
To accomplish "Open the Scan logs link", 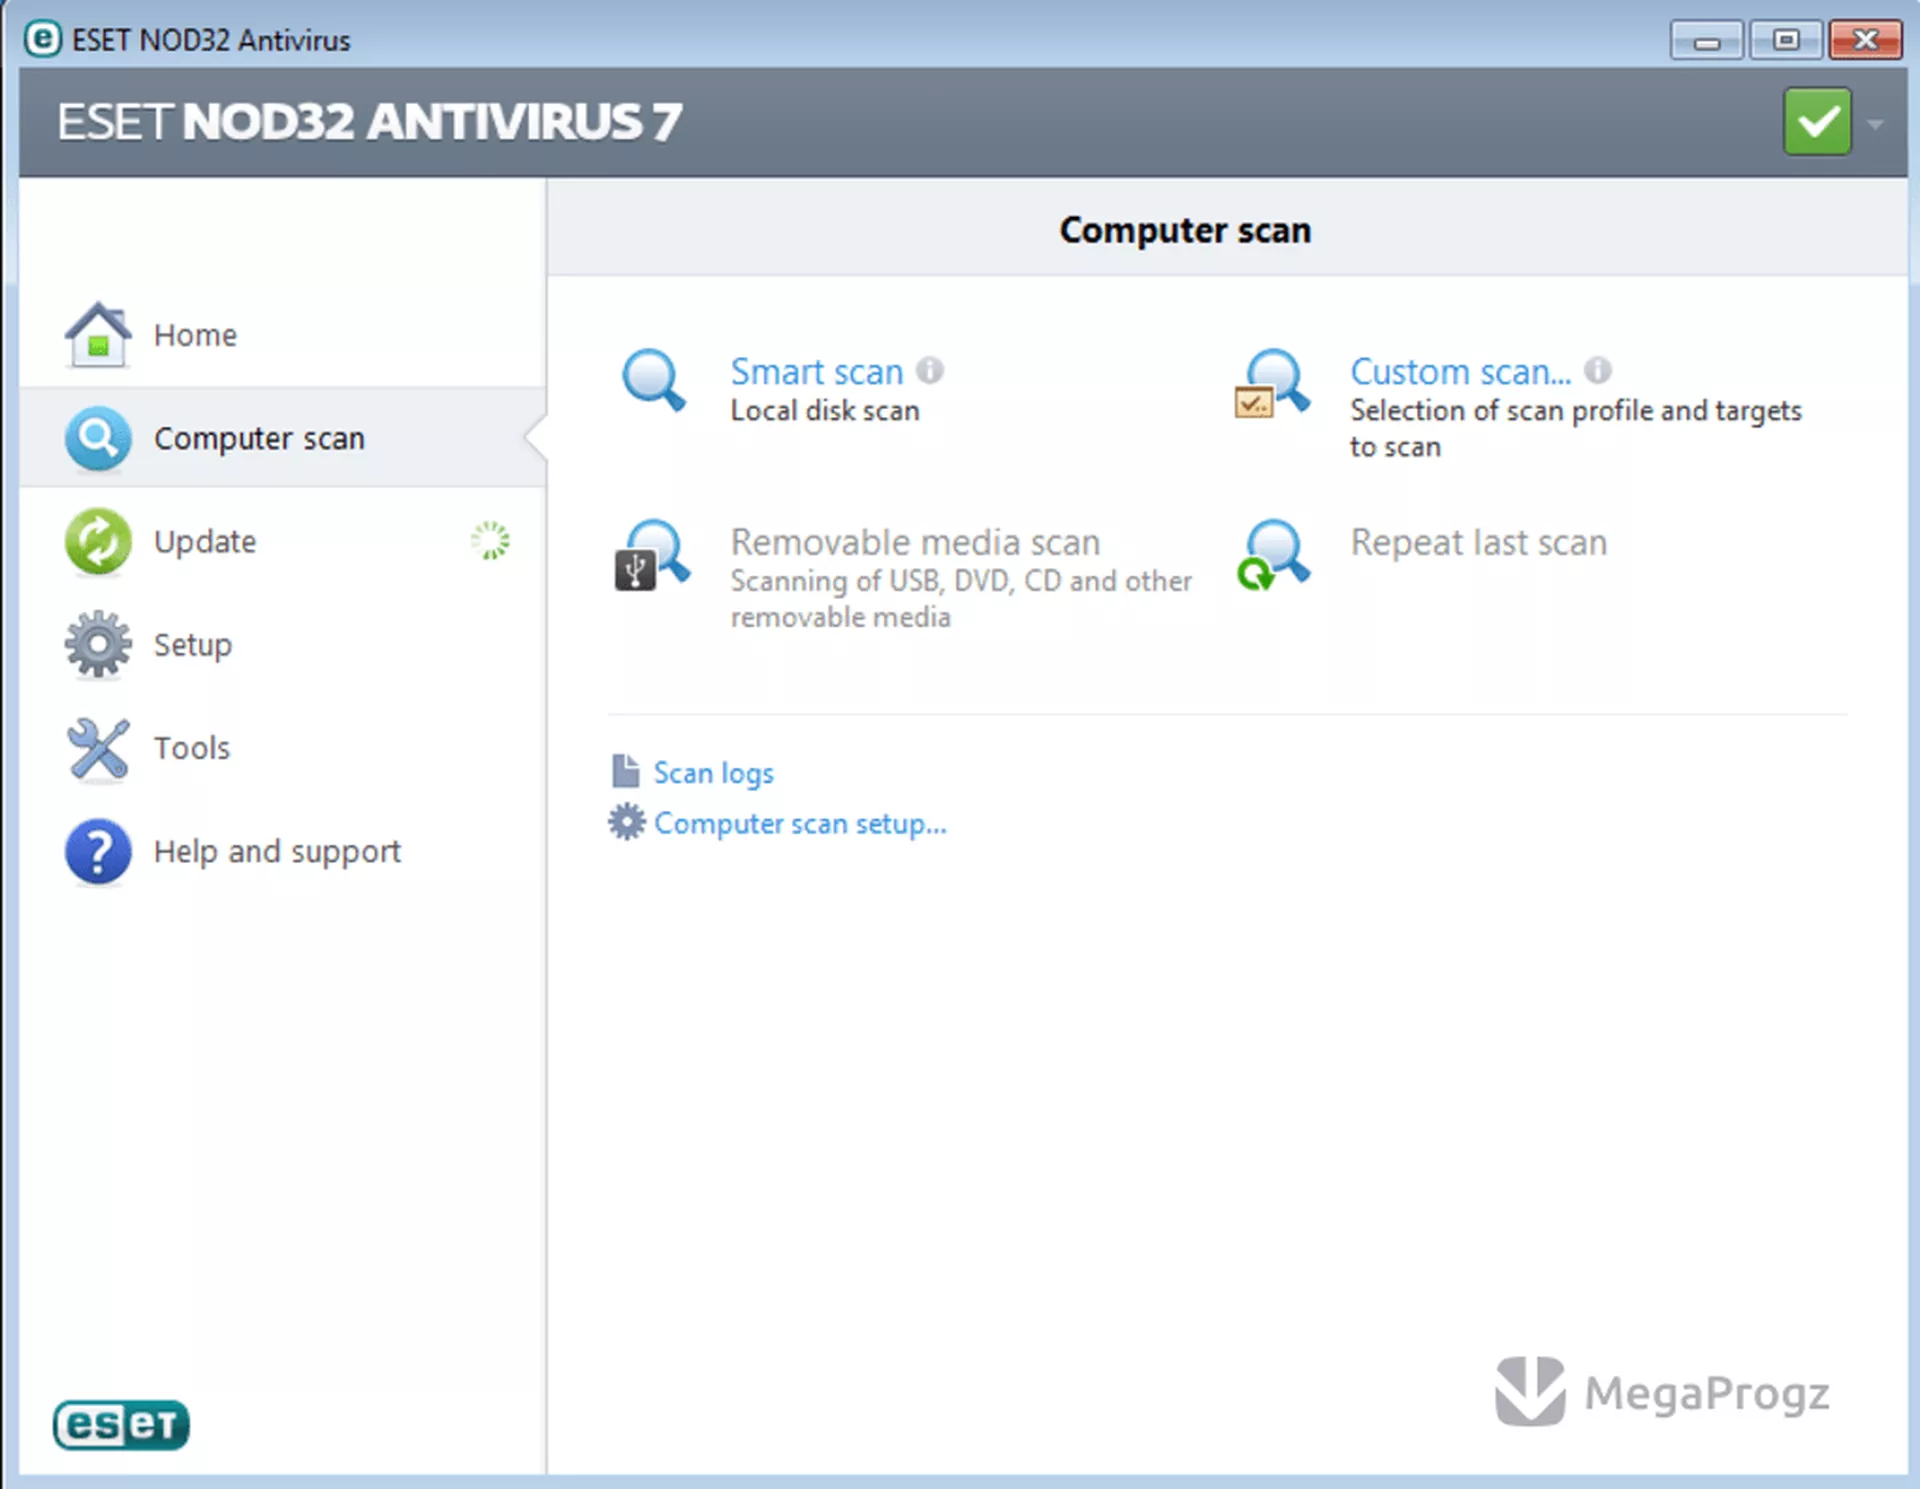I will point(714,773).
